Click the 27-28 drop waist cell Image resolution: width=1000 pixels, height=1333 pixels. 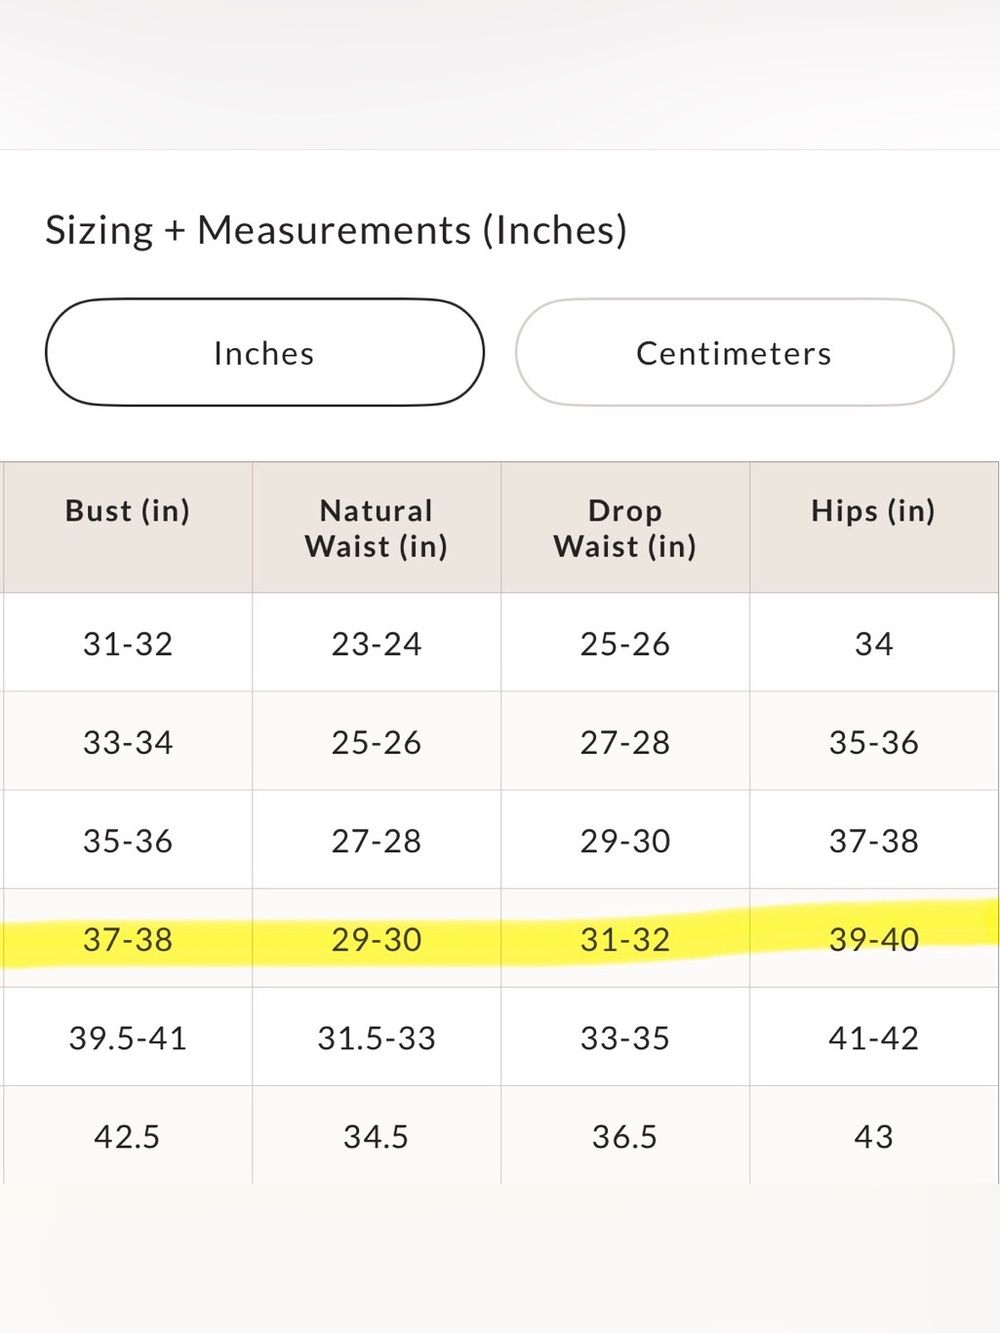(x=625, y=742)
